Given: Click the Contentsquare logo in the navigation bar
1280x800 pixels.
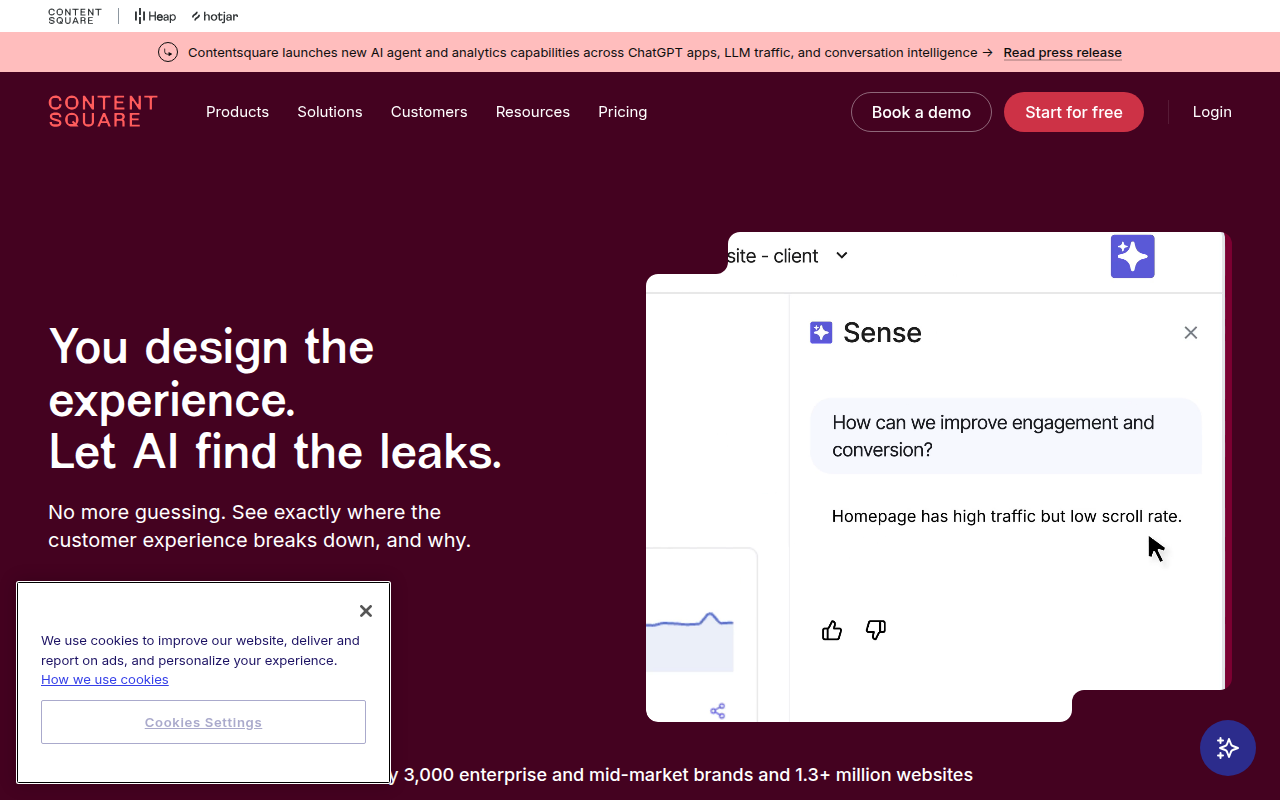Looking at the screenshot, I should tap(103, 112).
